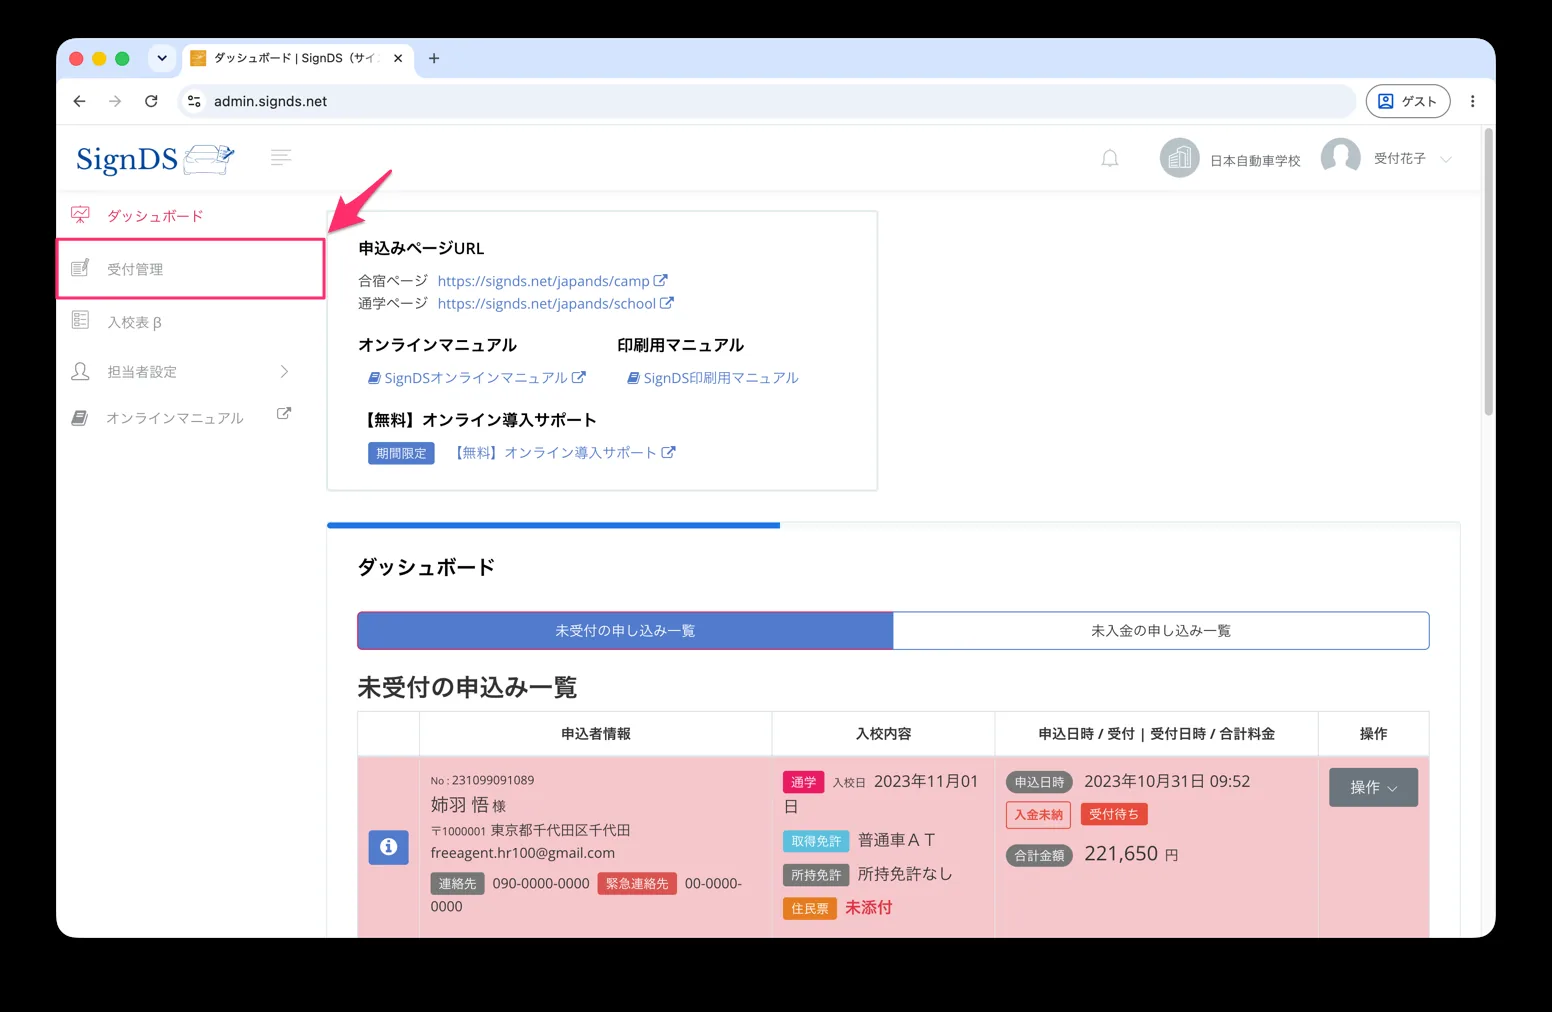Click external-link icon beside sidebar オンラインマニュアル
The width and height of the screenshot is (1552, 1012).
(284, 413)
